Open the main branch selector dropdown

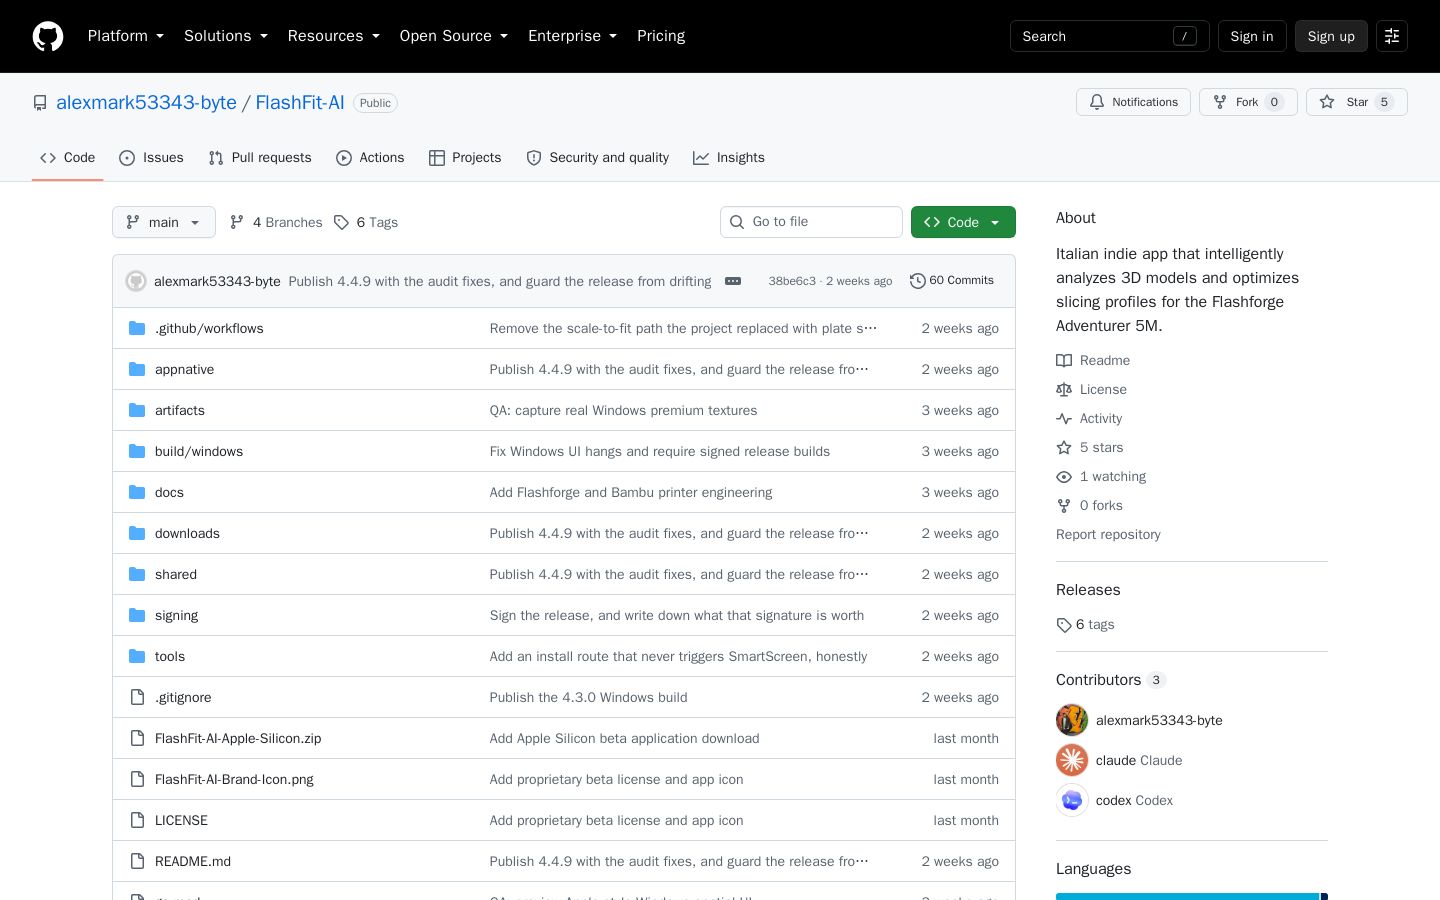pyautogui.click(x=164, y=222)
